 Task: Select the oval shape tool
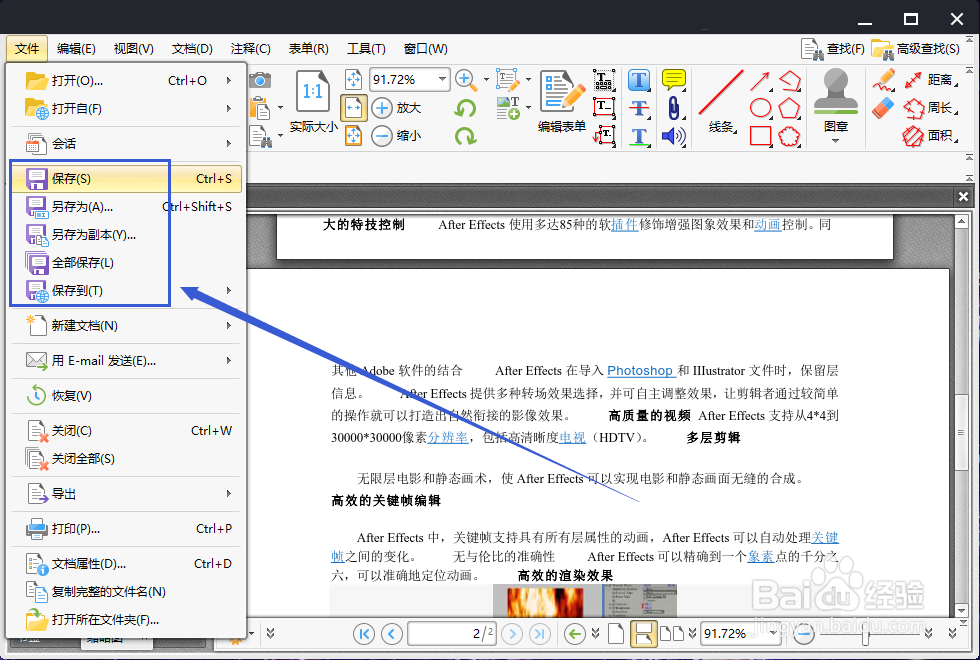(761, 108)
